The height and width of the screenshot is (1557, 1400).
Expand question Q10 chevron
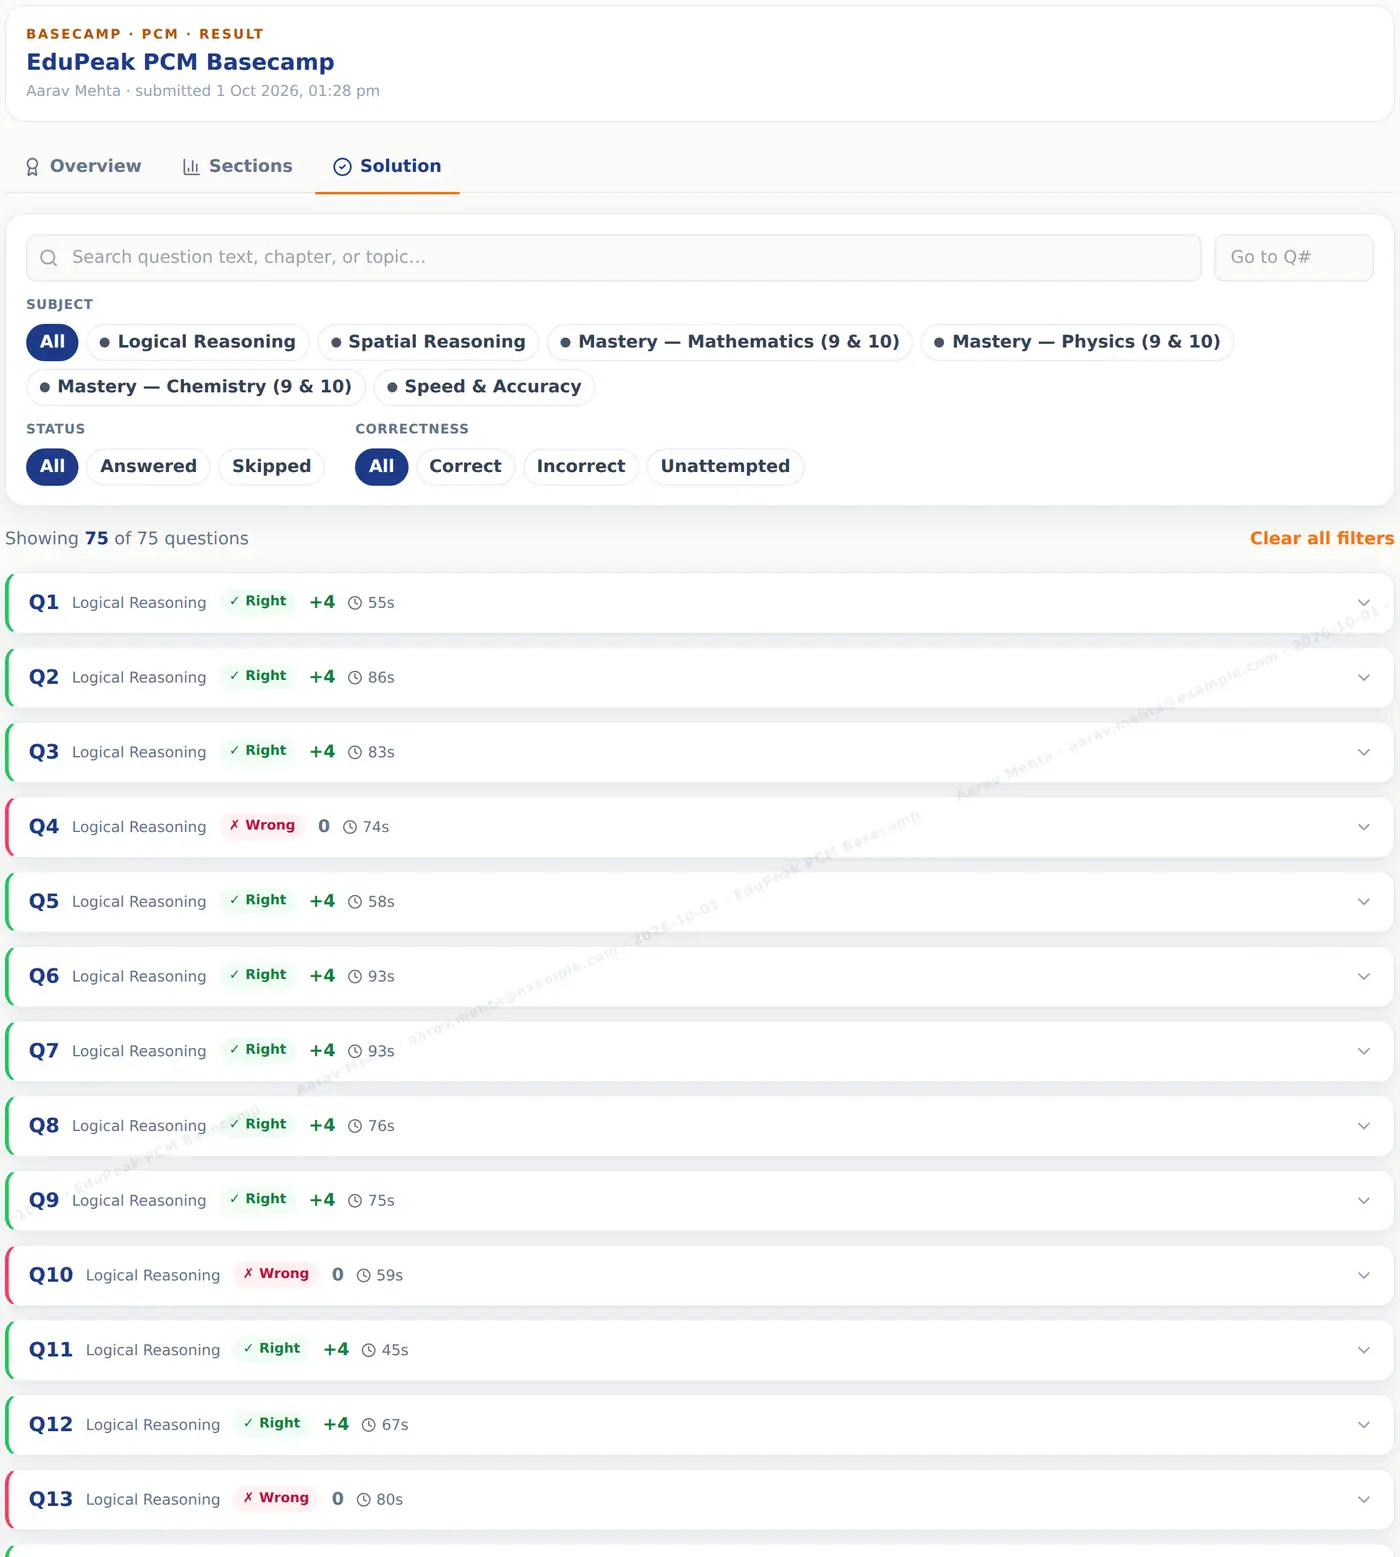[x=1364, y=1276]
